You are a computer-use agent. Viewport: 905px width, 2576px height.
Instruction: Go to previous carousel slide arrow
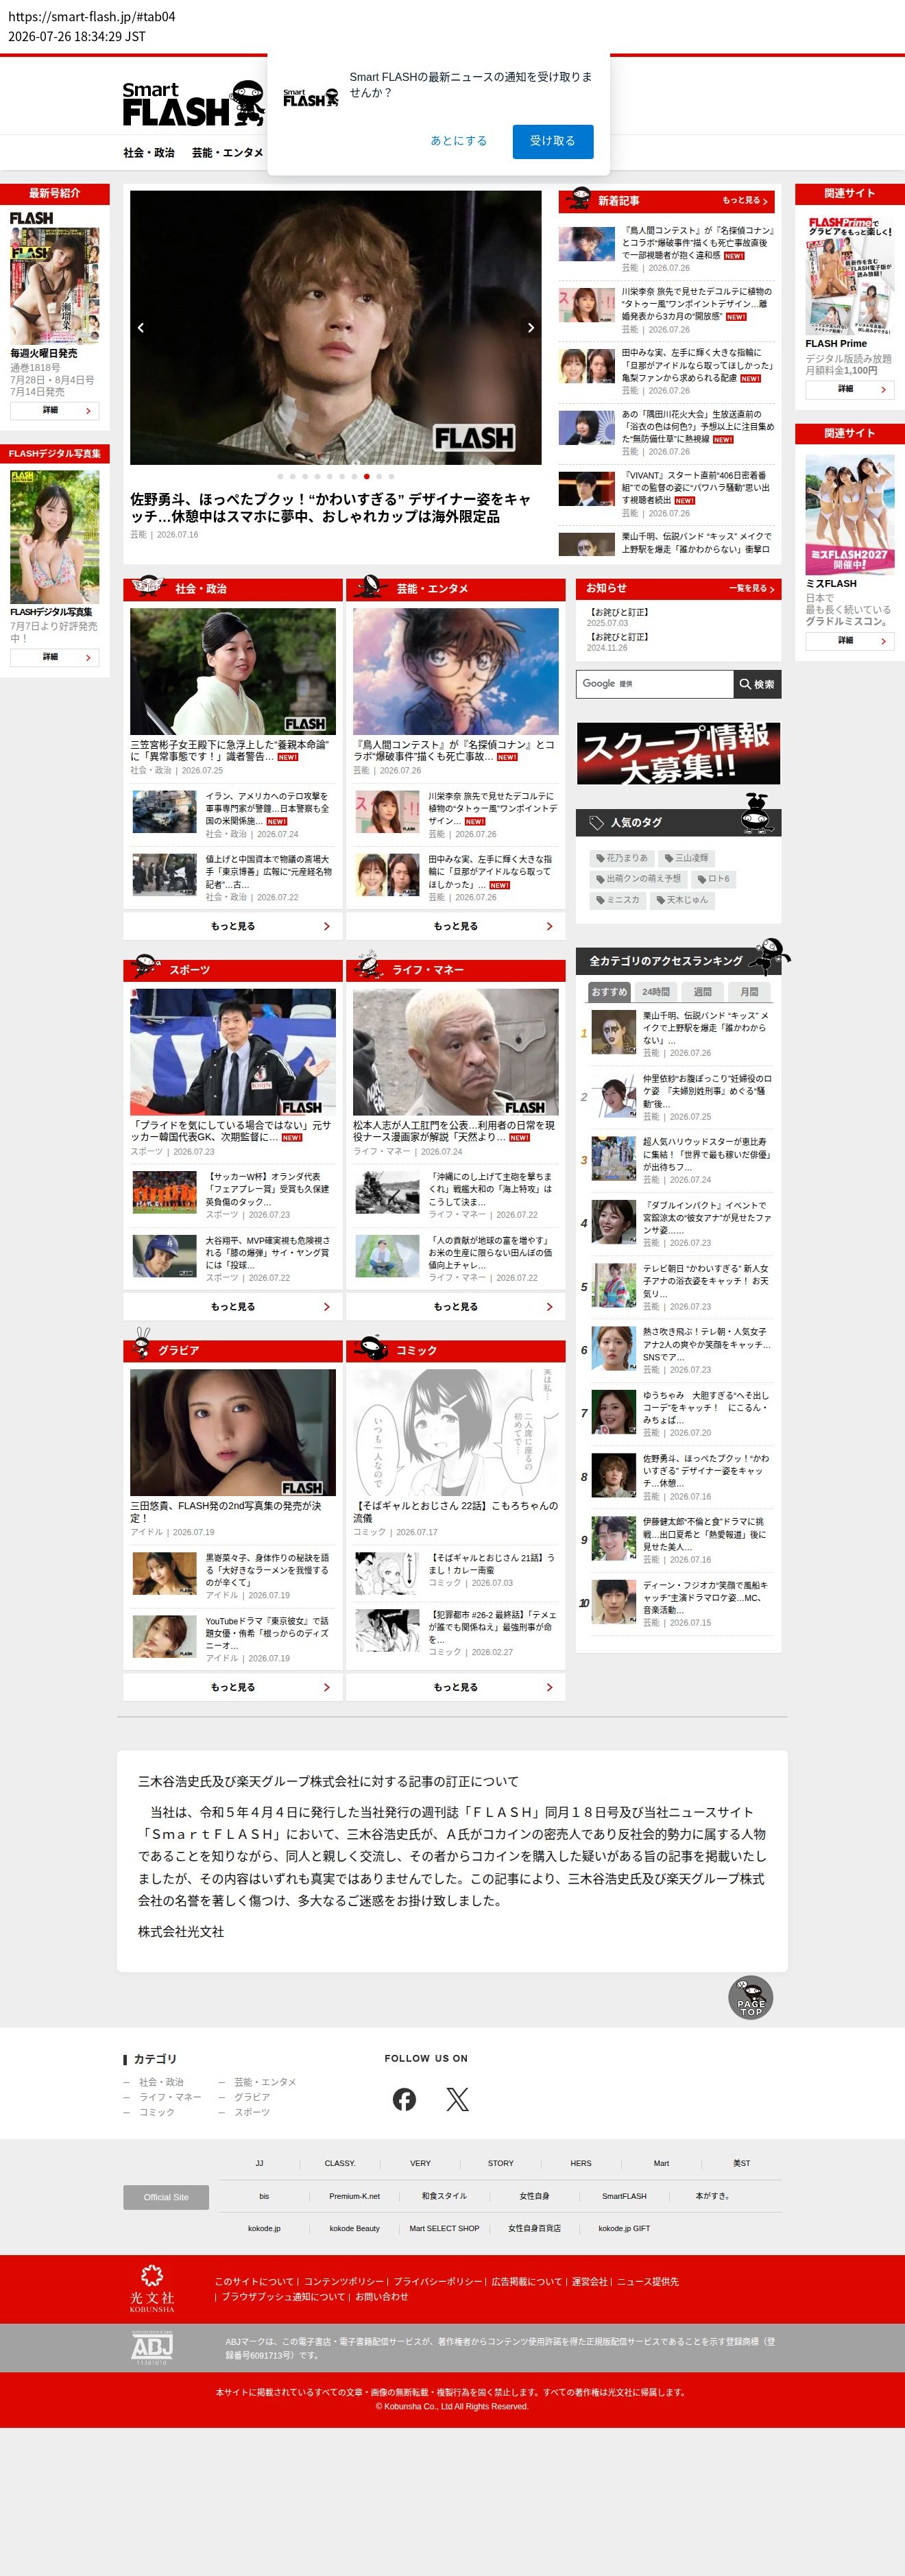(x=141, y=328)
